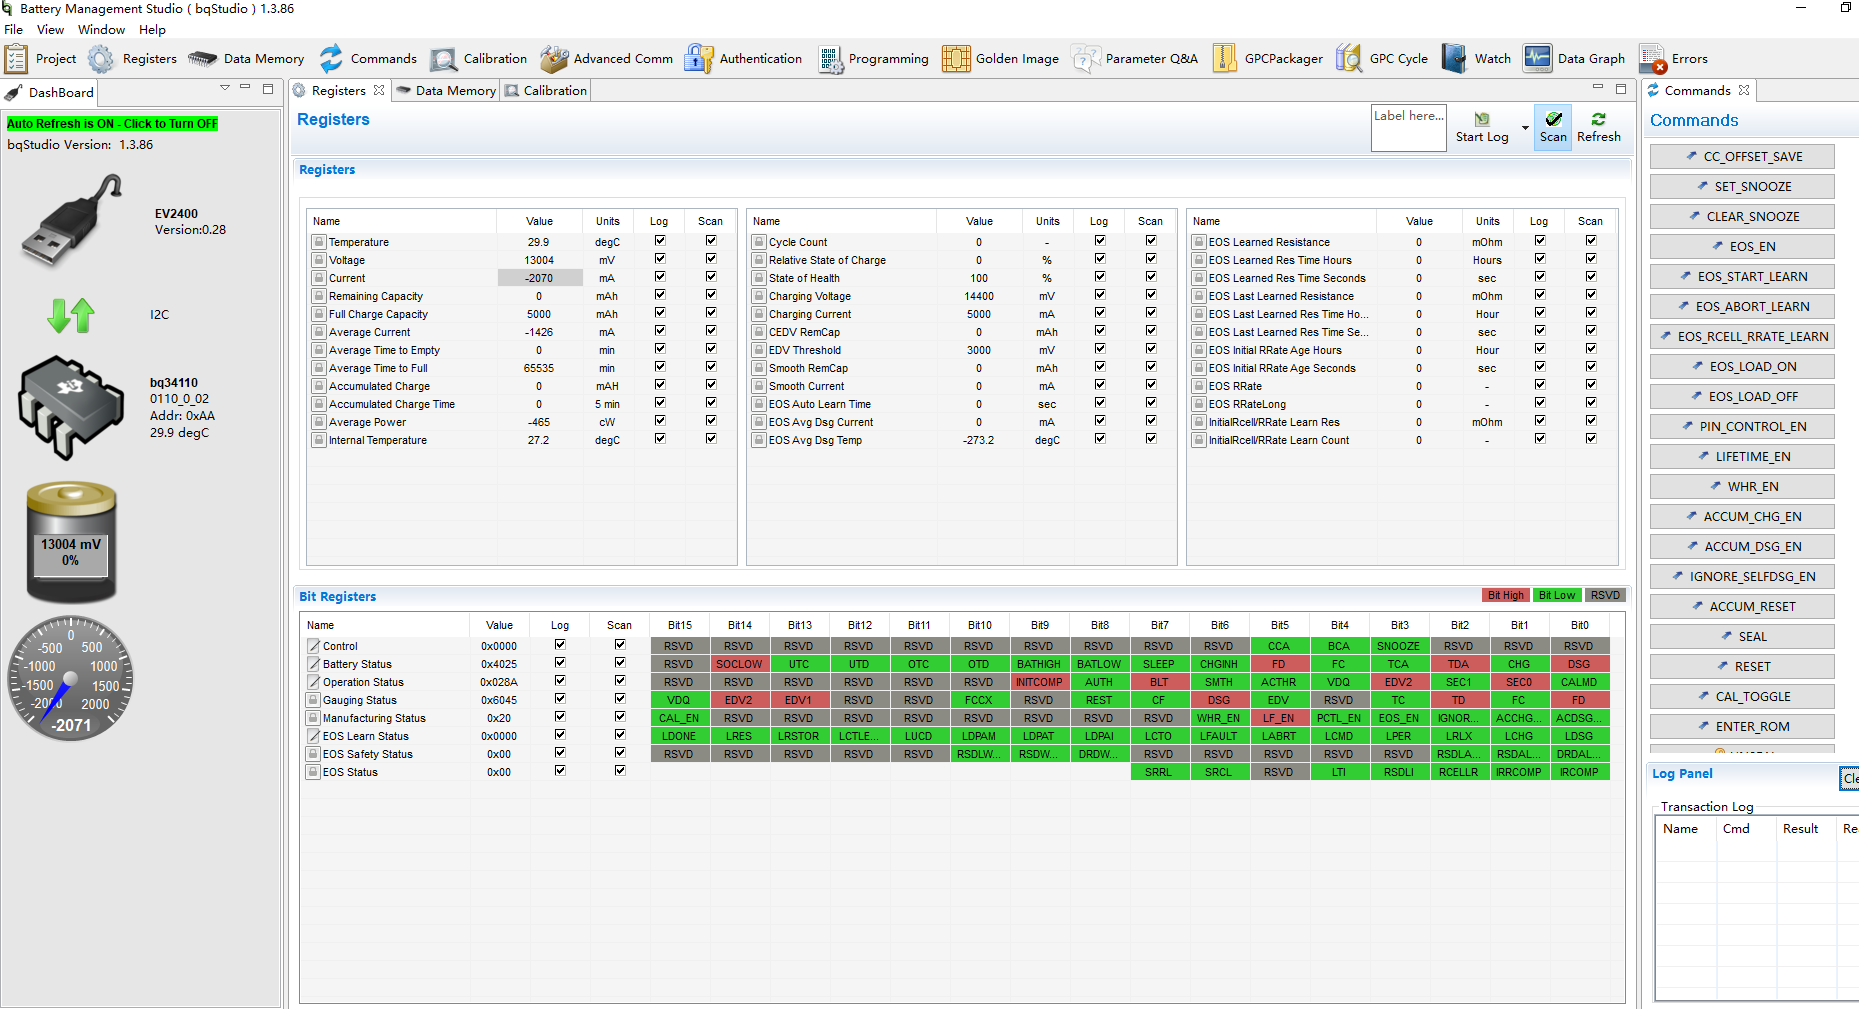The width and height of the screenshot is (1859, 1009).
Task: Open the Data Memory chip icon
Action: point(202,59)
